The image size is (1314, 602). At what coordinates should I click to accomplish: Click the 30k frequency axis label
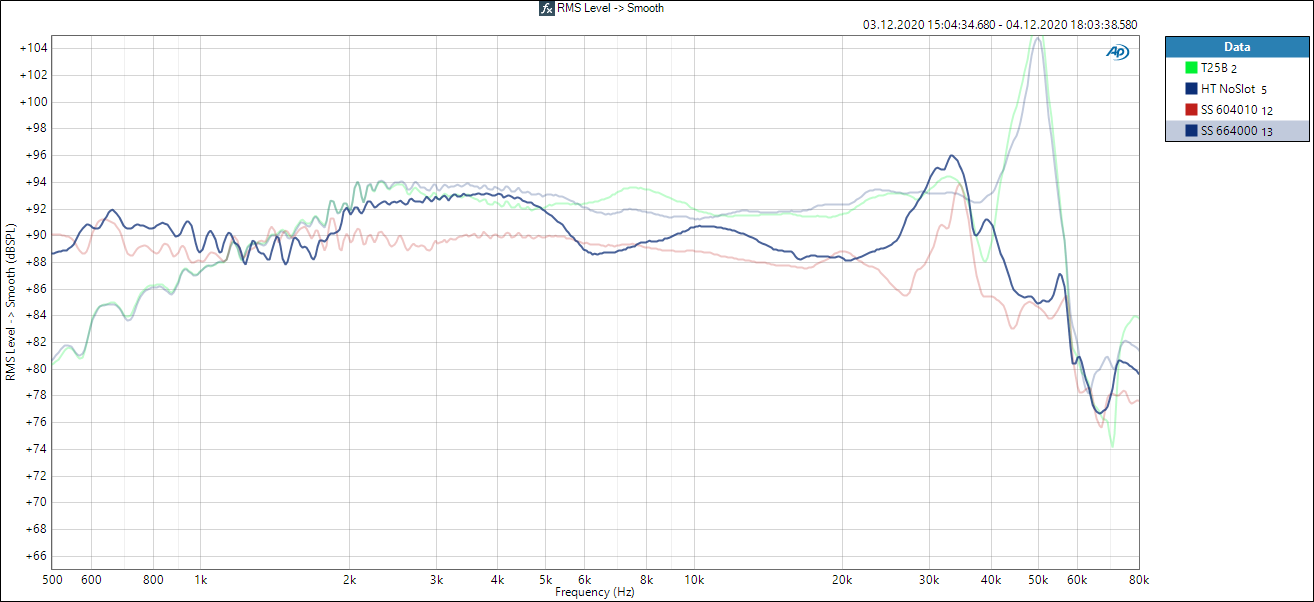tap(929, 580)
